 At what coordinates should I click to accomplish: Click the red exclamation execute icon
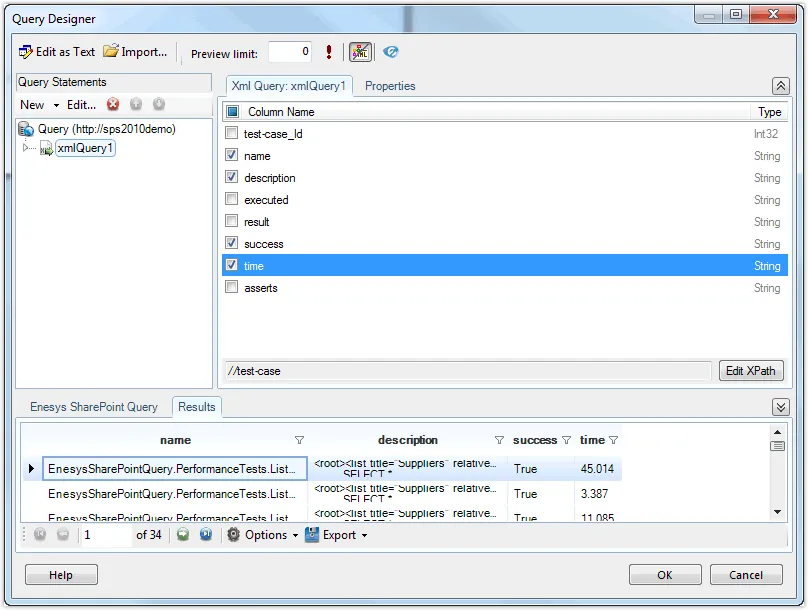329,52
